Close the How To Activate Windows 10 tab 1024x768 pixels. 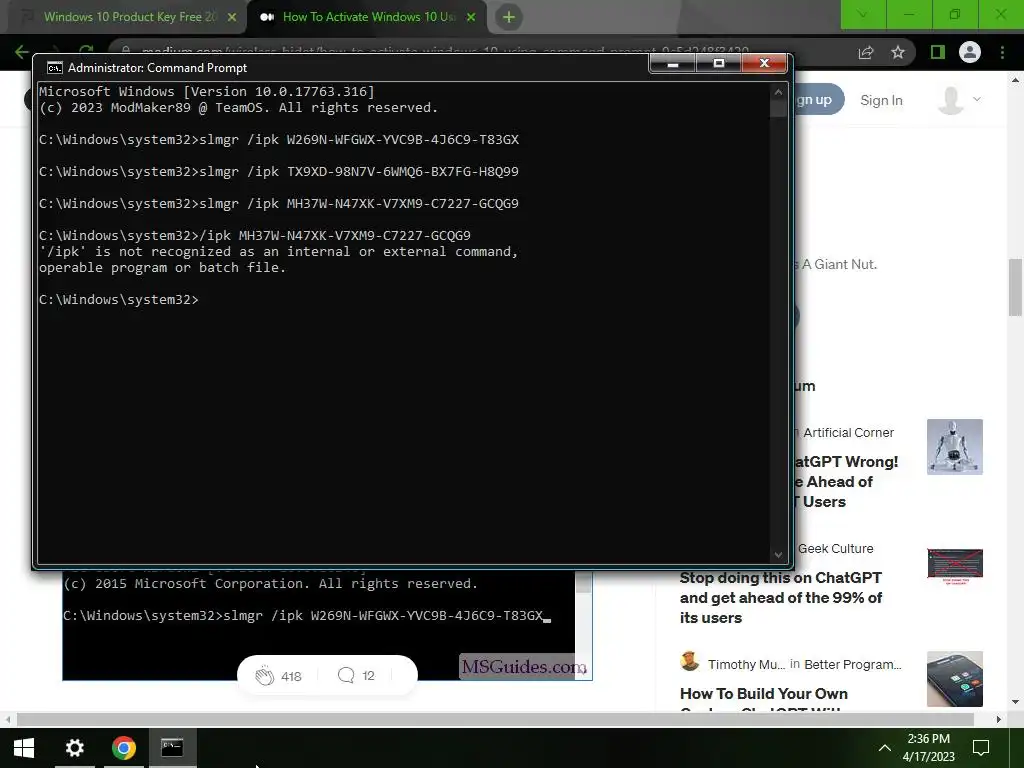pos(471,17)
